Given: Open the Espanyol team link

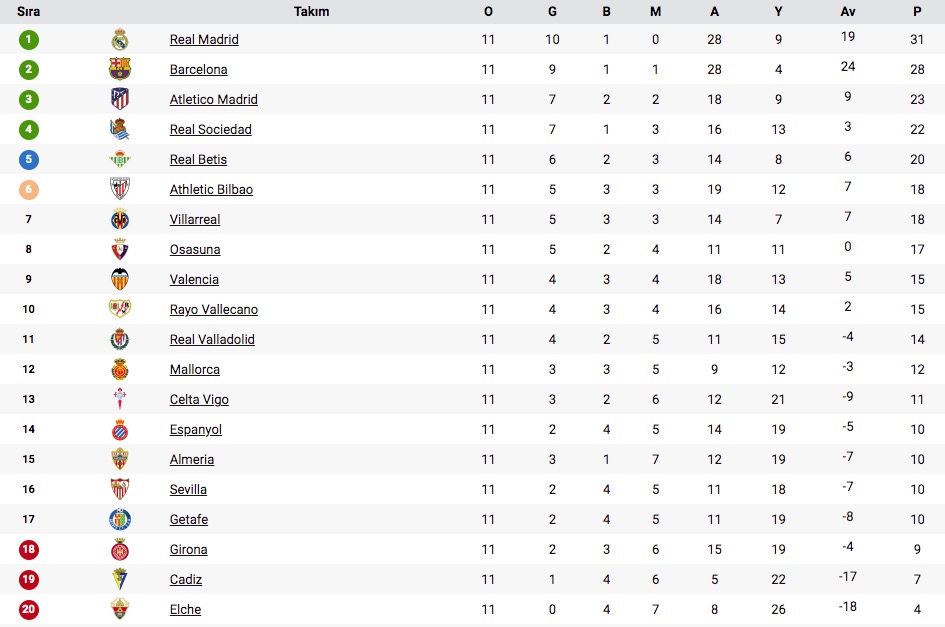Looking at the screenshot, I should tap(195, 429).
